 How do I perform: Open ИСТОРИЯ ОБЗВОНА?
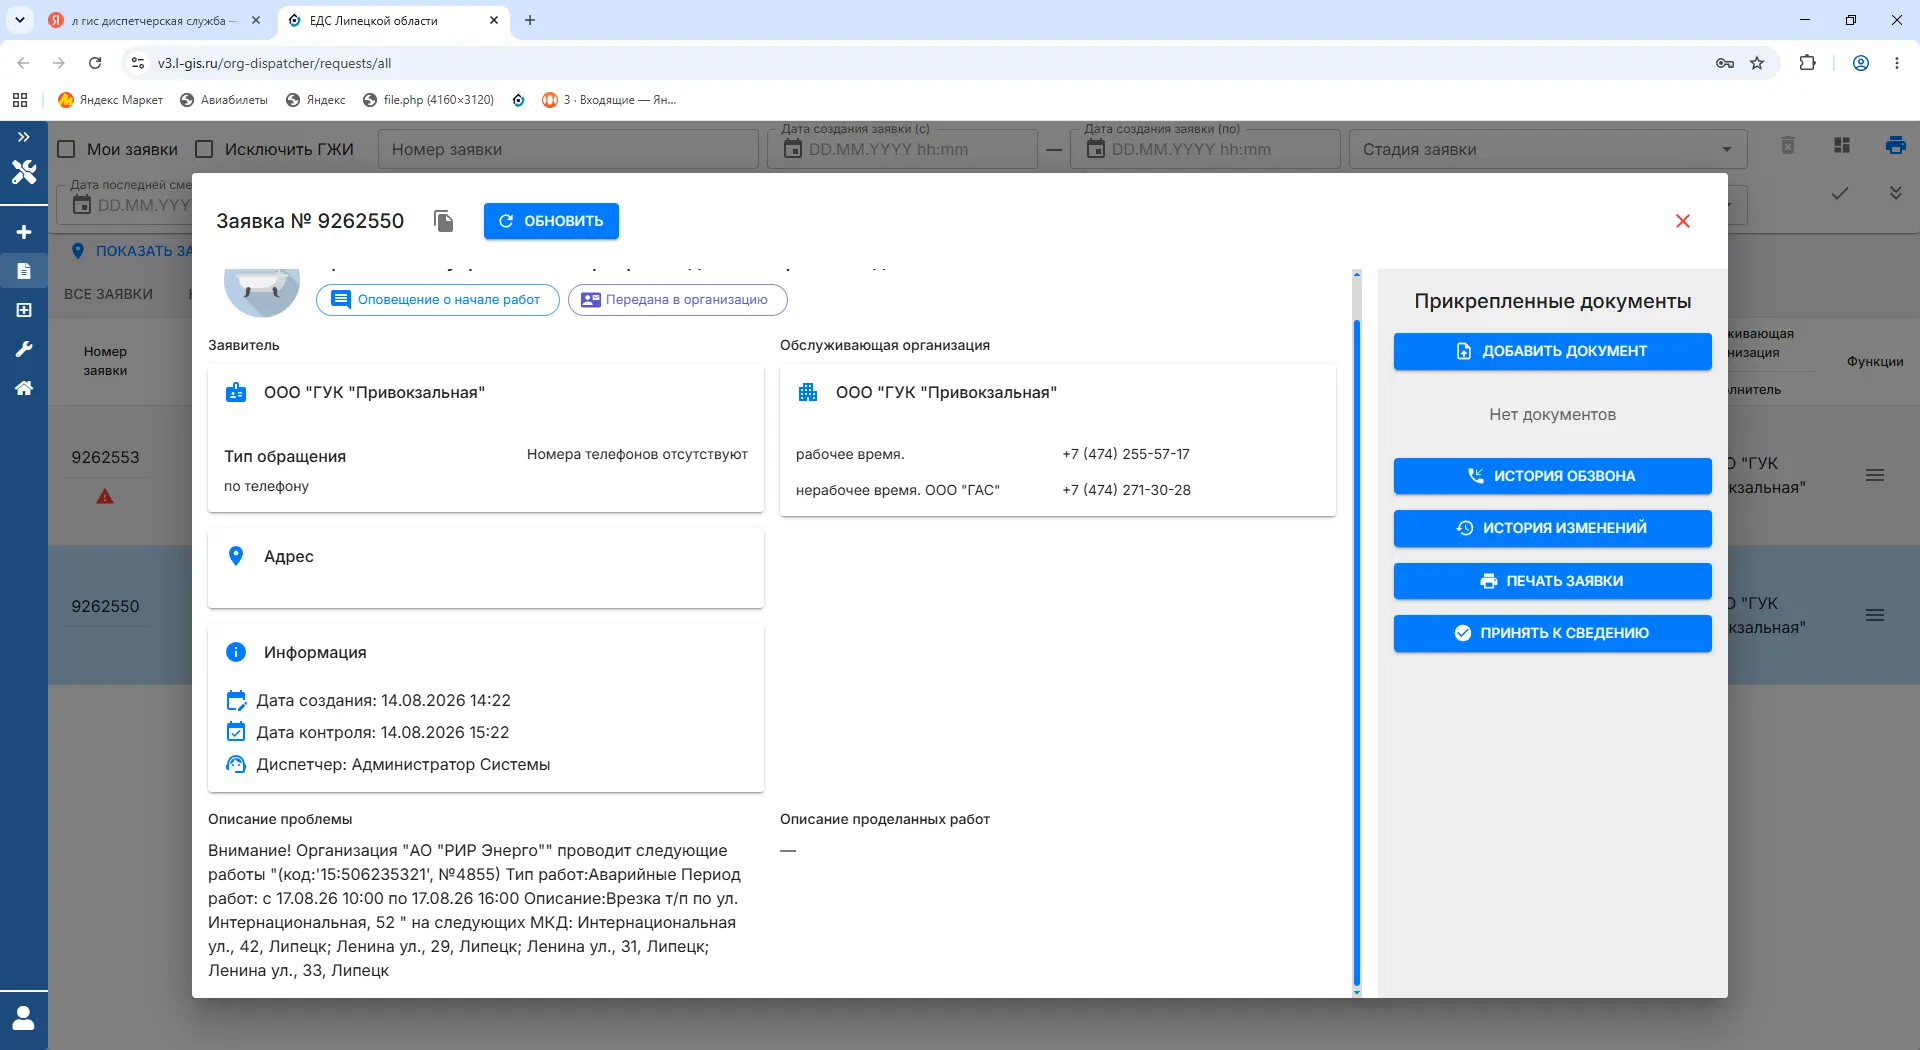tap(1552, 476)
